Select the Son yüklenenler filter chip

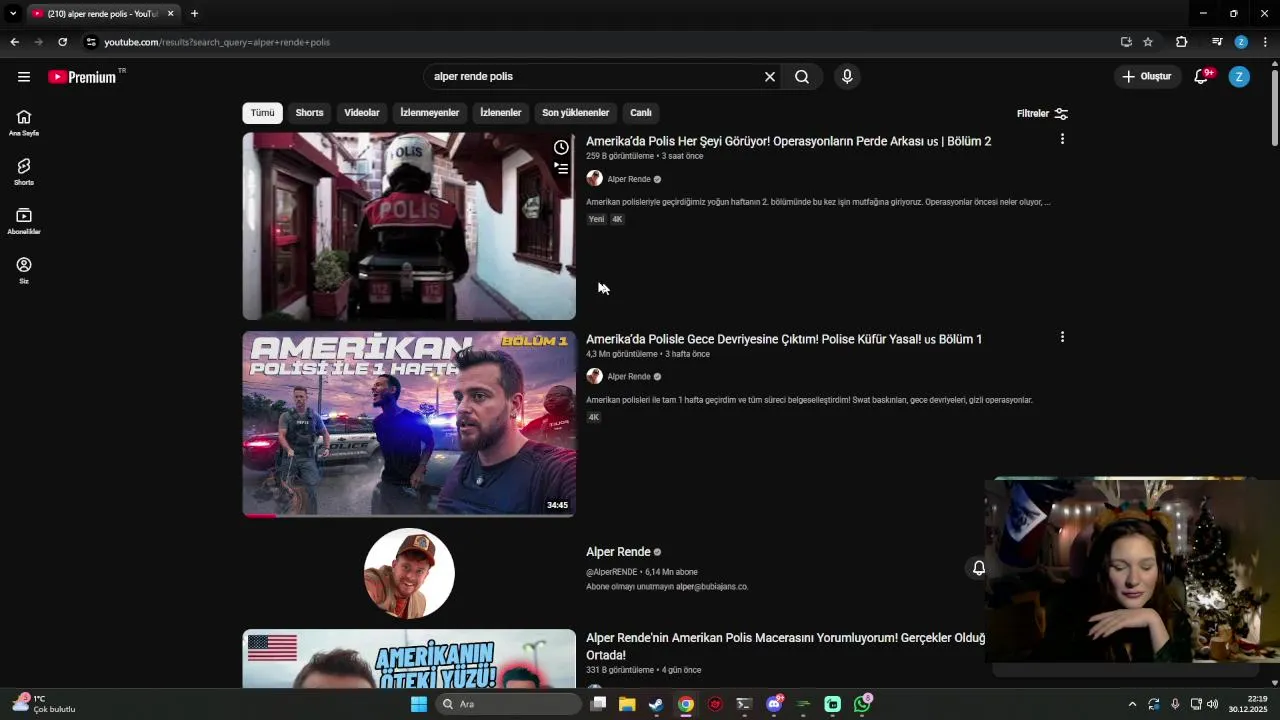576,113
